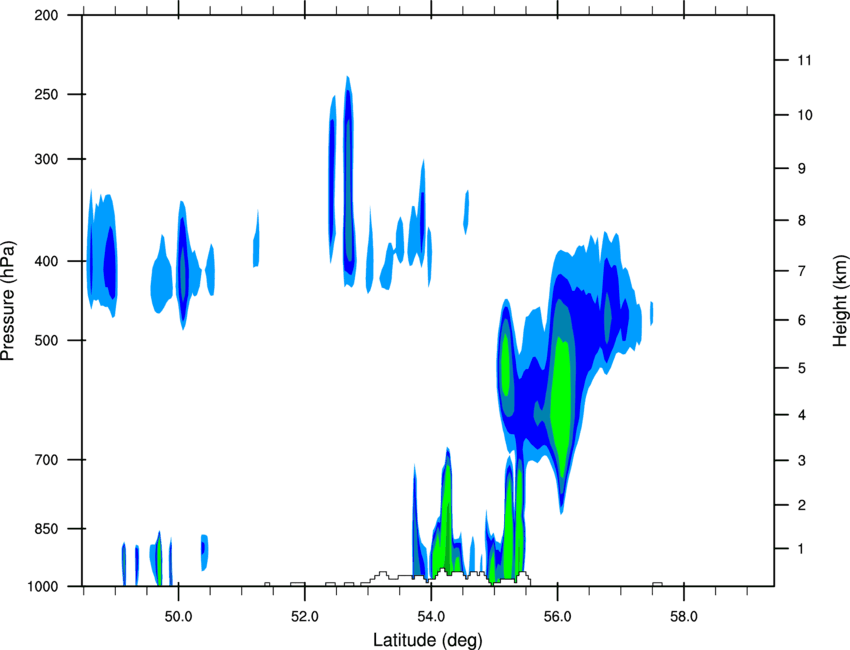Screen dimensions: 850x650
Task: Click the 9 km height tick label
Action: click(802, 169)
